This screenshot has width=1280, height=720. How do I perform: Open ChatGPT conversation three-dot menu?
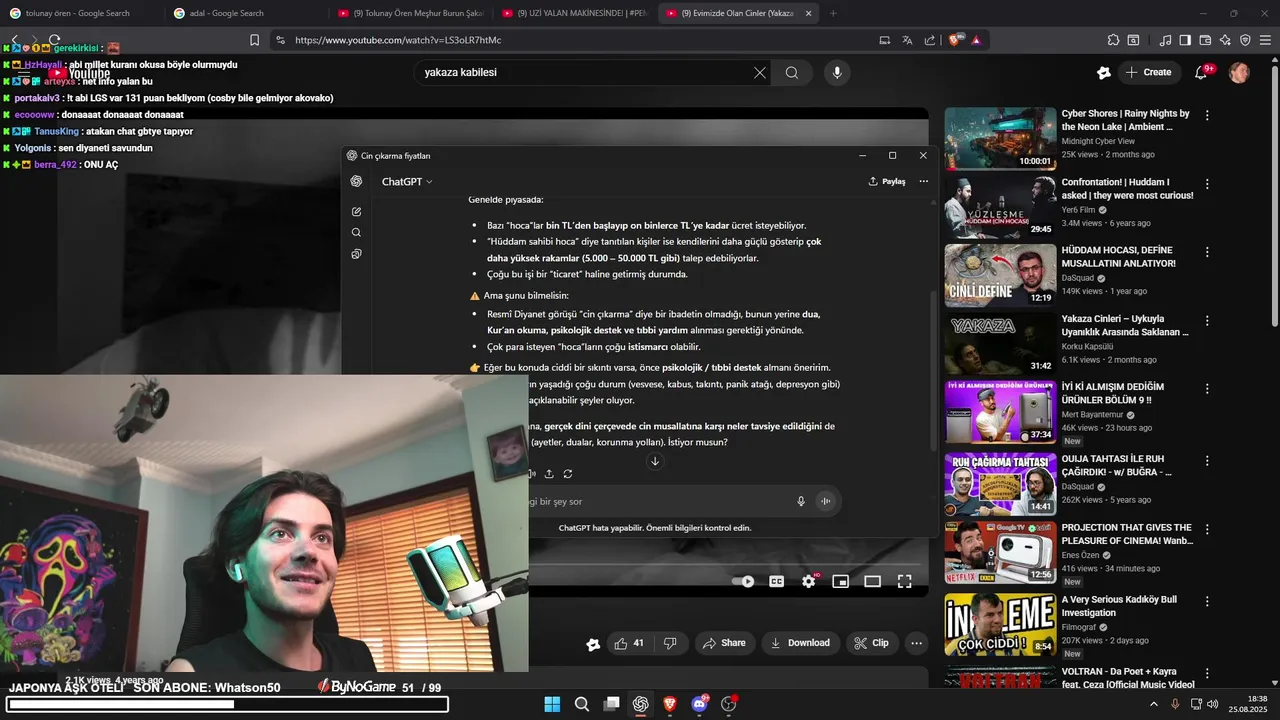pos(923,182)
